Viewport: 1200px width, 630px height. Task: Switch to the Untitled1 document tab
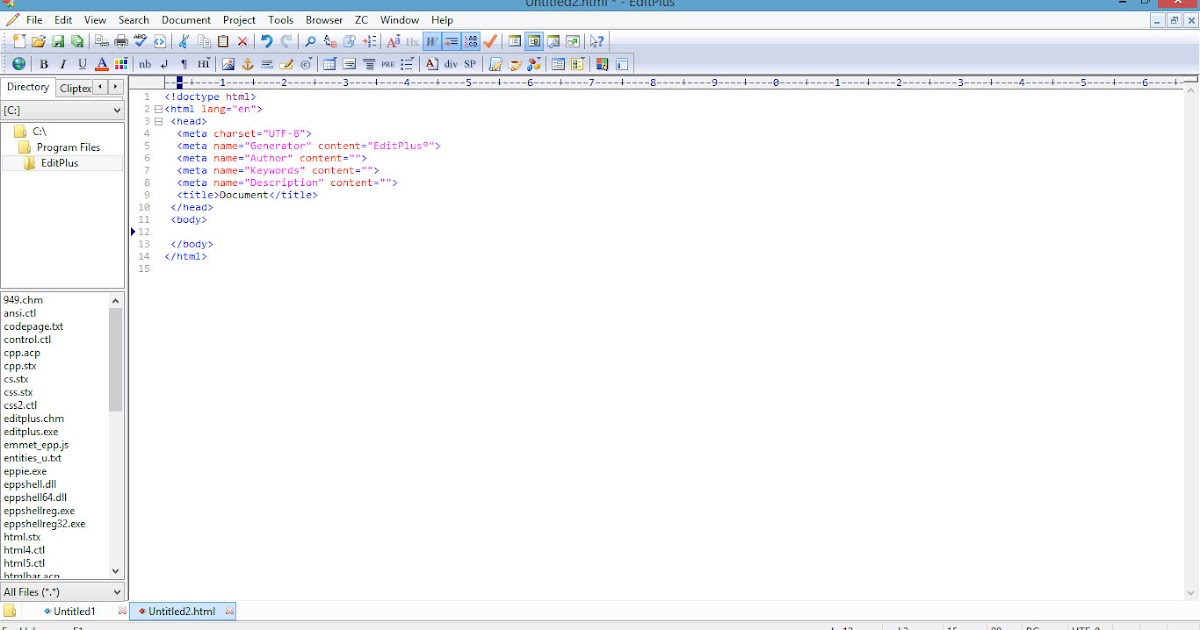click(x=74, y=611)
